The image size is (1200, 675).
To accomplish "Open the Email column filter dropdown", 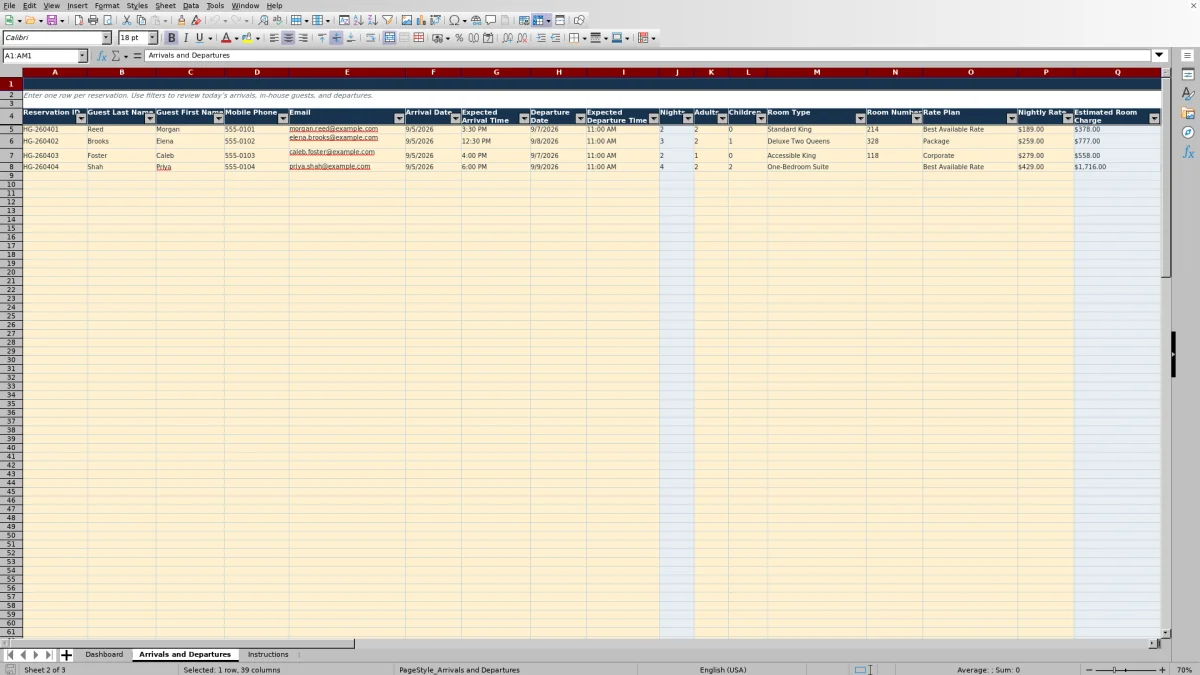I will (399, 118).
